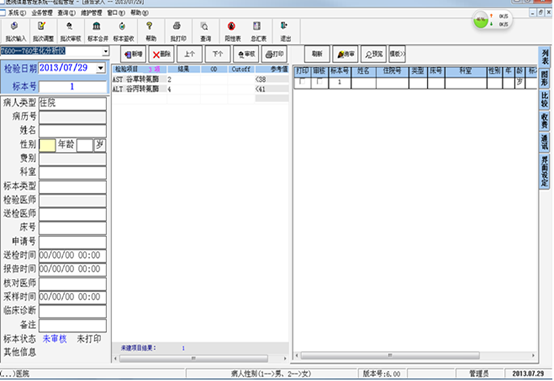The image size is (554, 381).
Task: Switch to the 图形 side tab
Action: pos(544,78)
